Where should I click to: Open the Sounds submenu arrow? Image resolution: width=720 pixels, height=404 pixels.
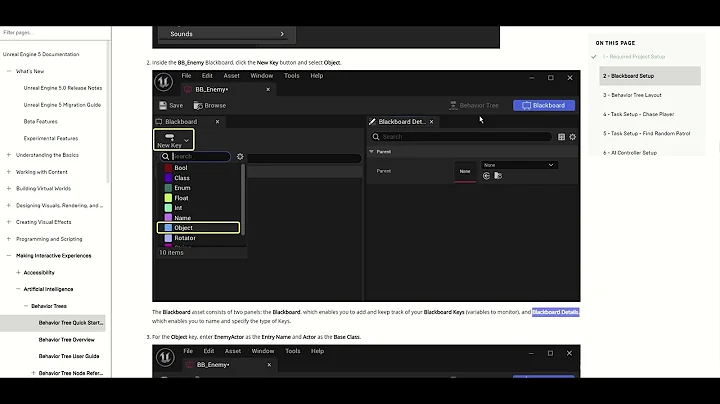(282, 34)
